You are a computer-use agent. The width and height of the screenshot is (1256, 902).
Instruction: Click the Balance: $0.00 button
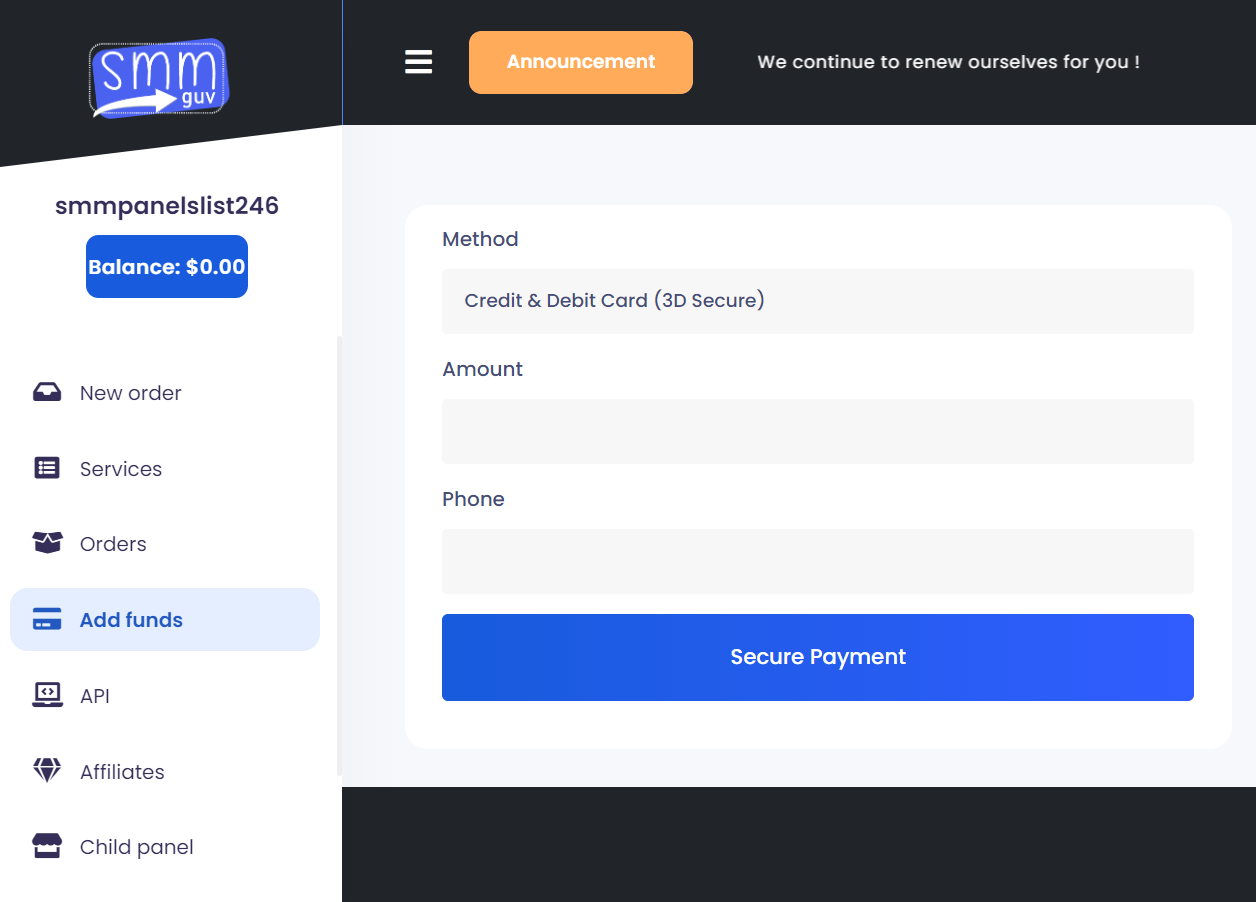(167, 267)
